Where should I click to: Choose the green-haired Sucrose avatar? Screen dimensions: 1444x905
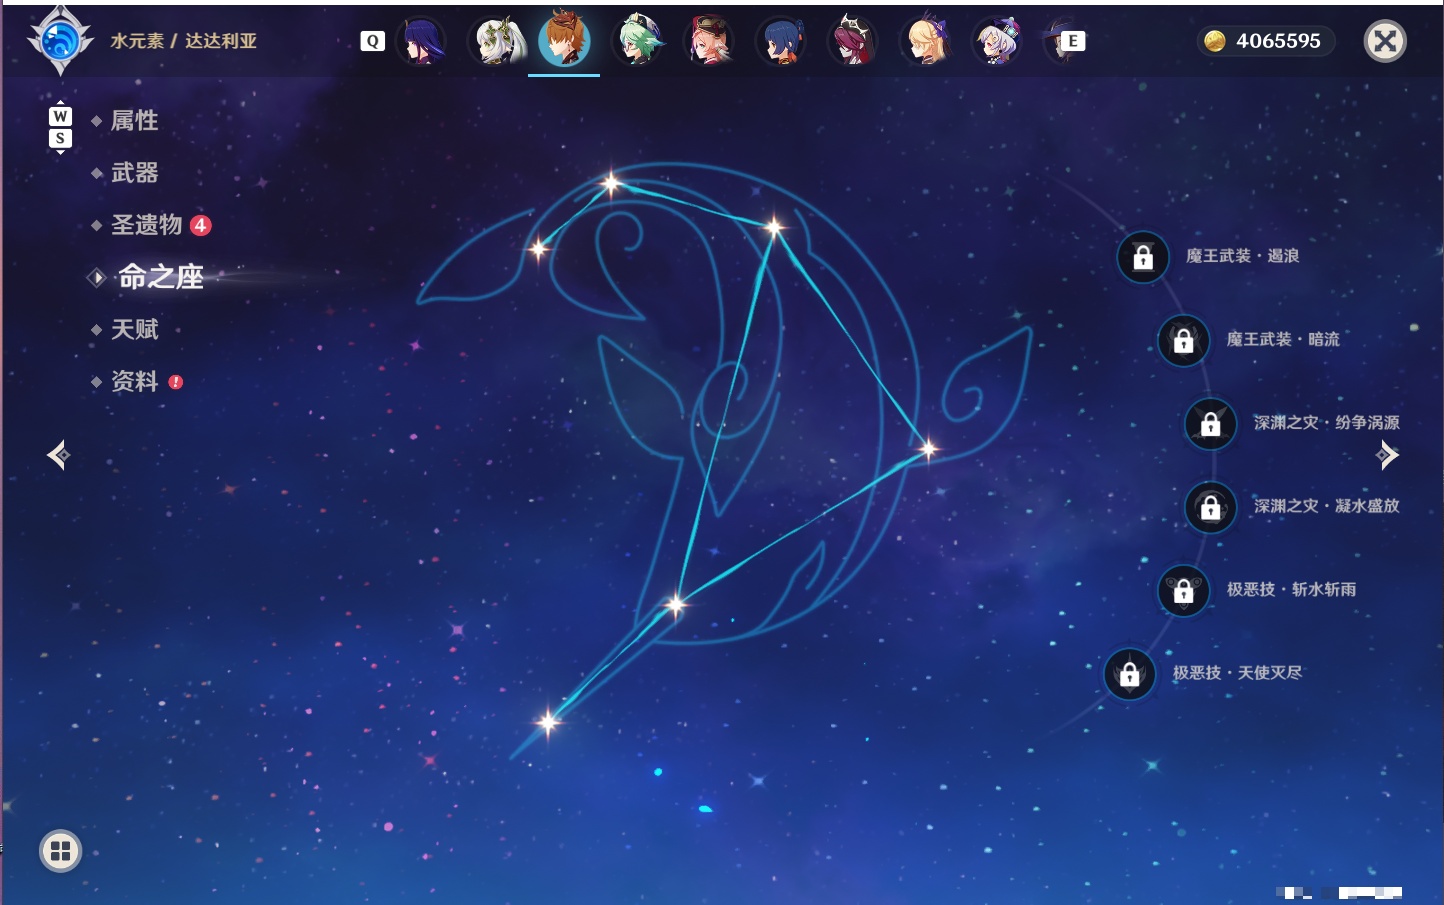(638, 41)
